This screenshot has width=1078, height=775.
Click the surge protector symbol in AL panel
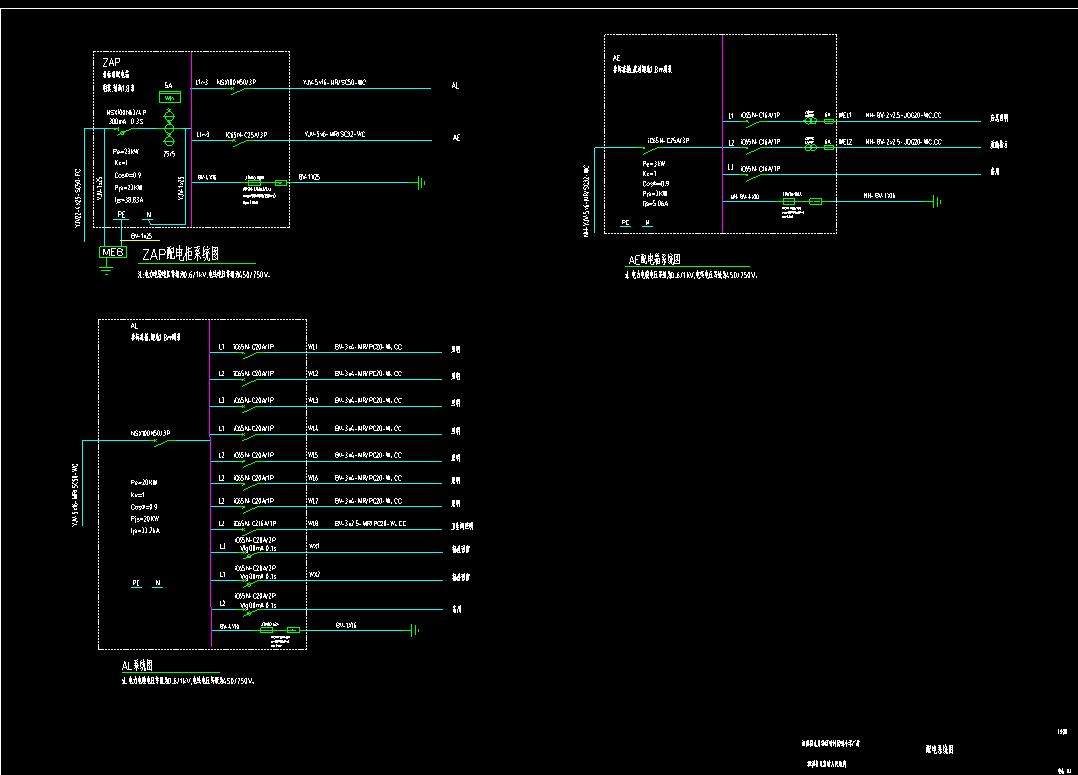tap(268, 630)
